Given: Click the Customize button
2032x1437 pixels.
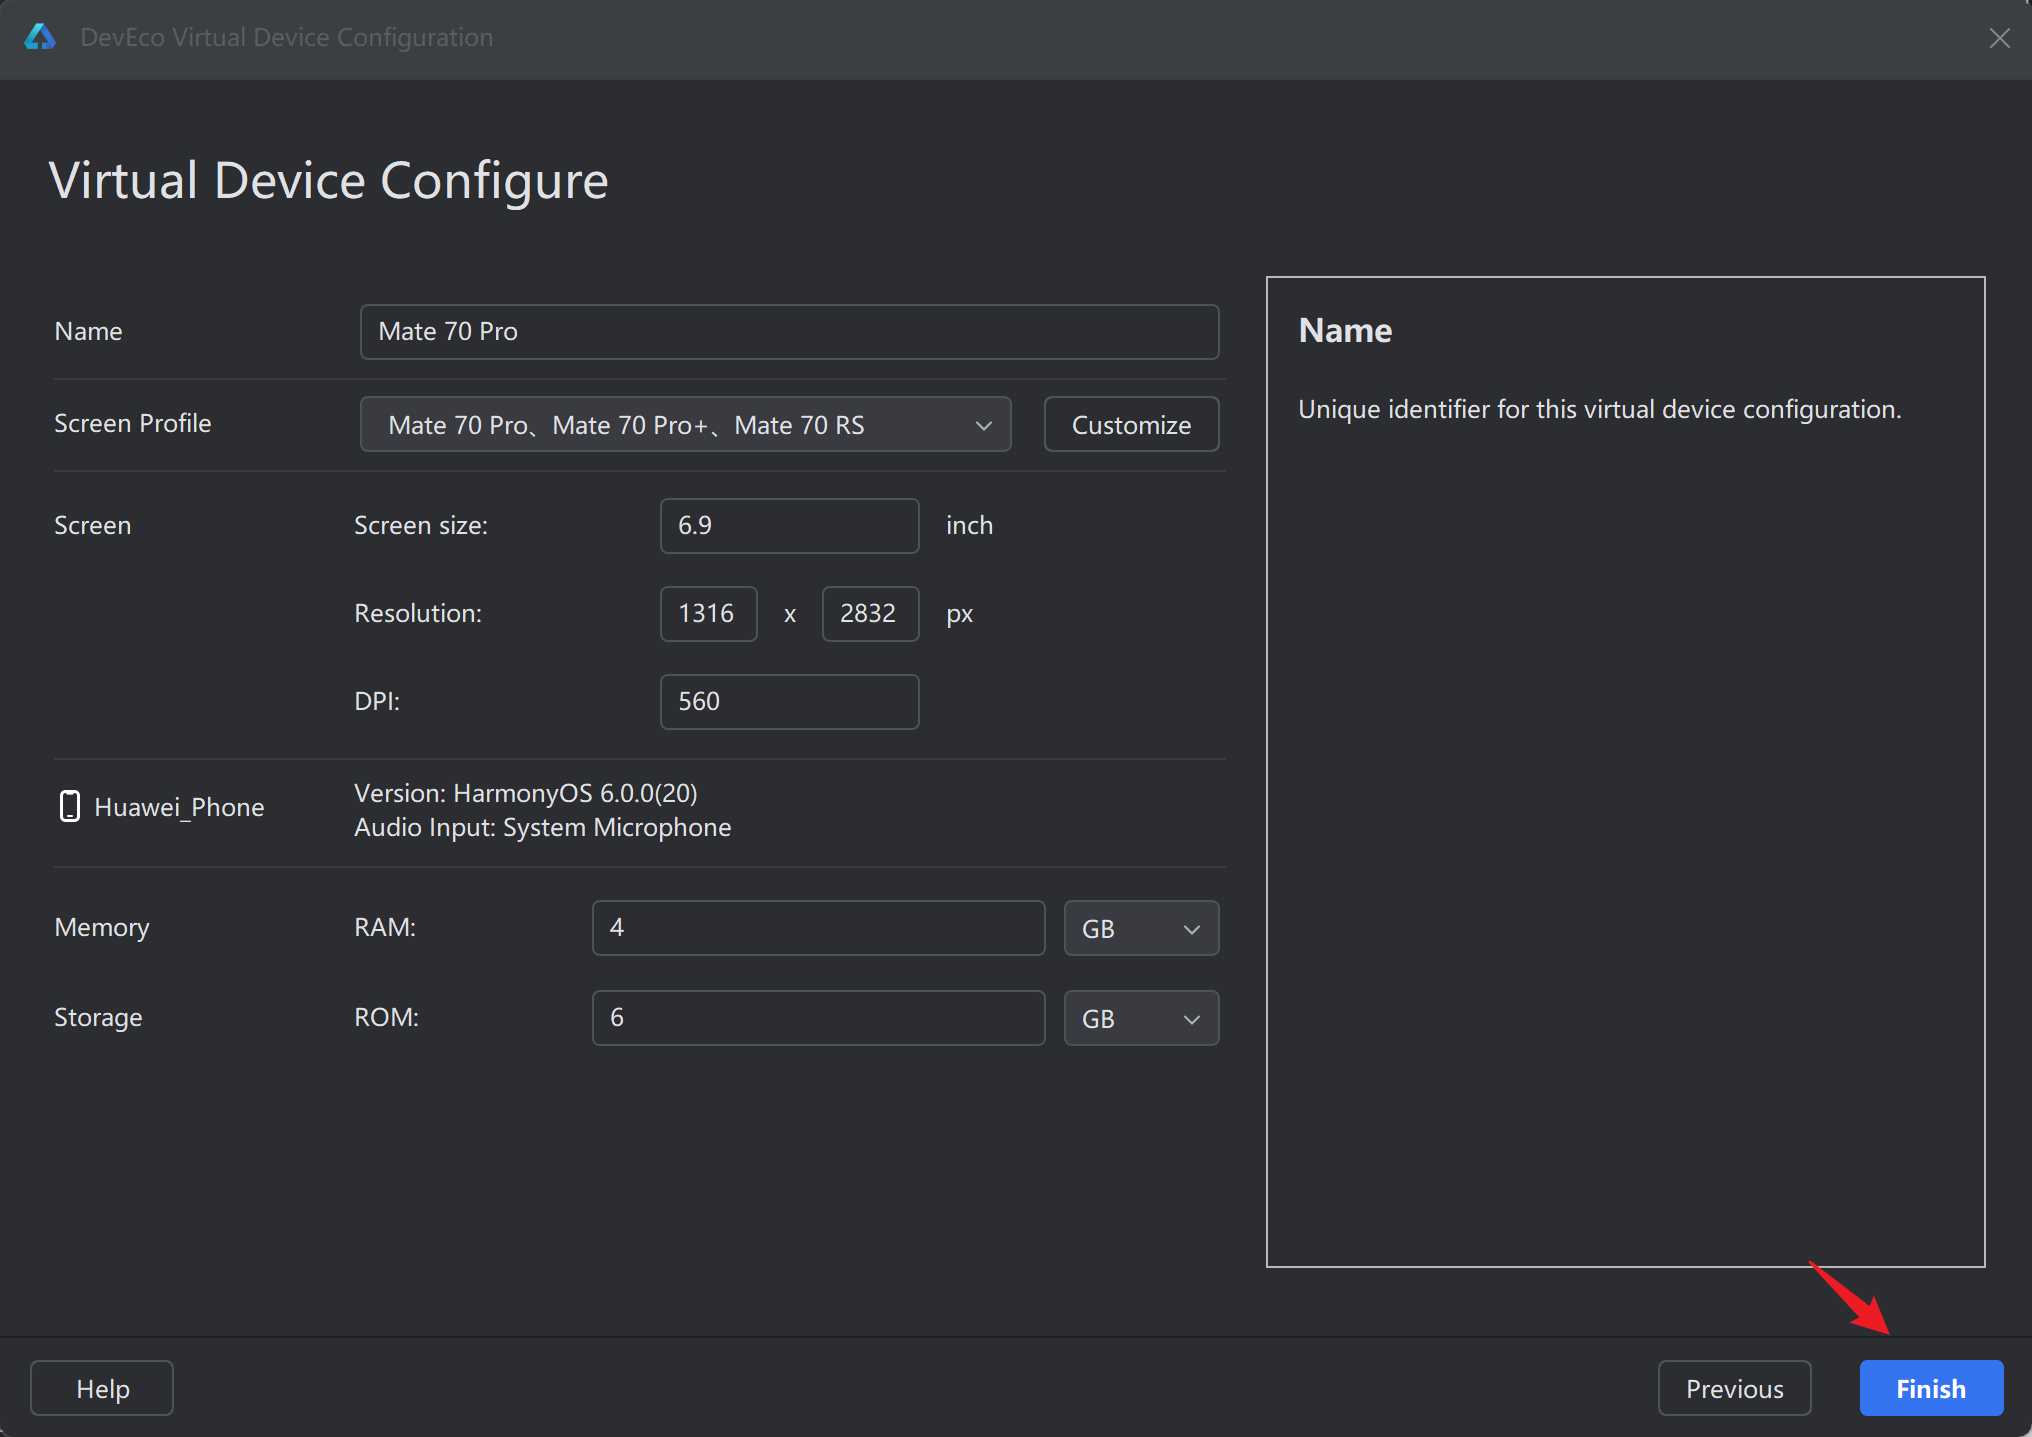Looking at the screenshot, I should pyautogui.click(x=1131, y=424).
